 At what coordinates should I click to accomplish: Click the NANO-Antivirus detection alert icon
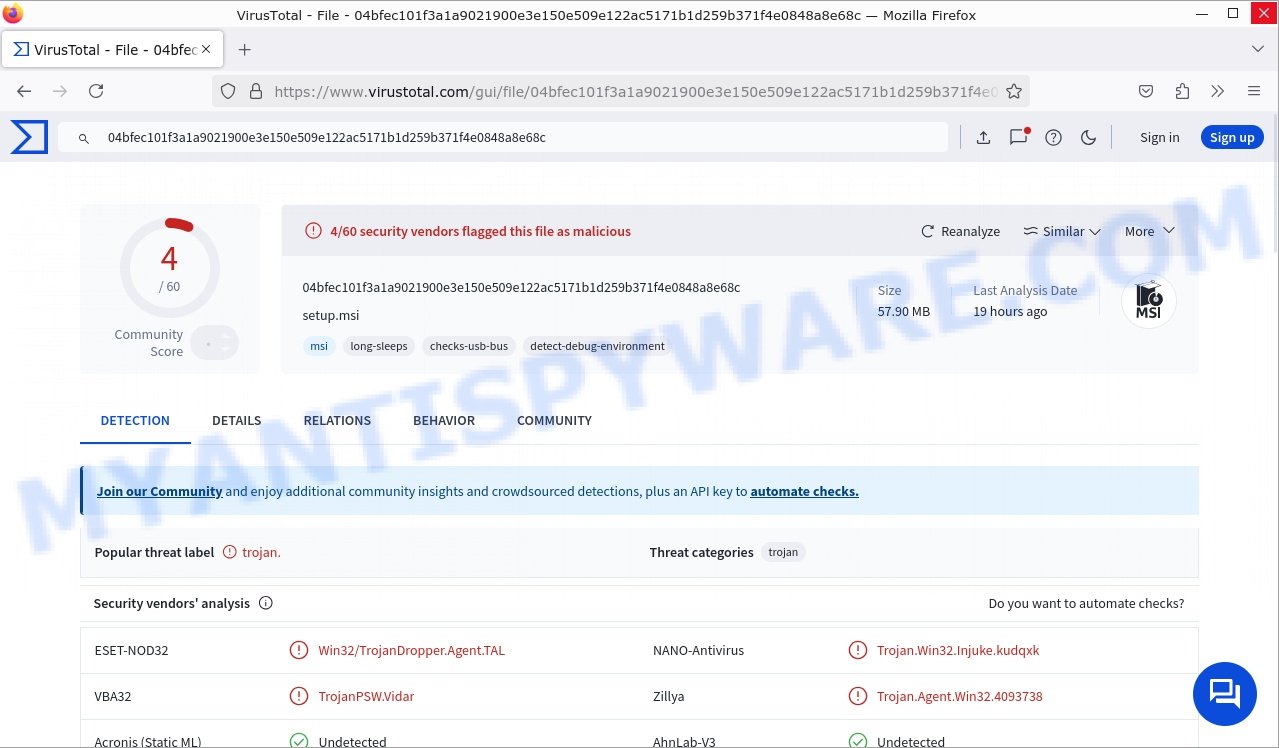click(x=857, y=650)
